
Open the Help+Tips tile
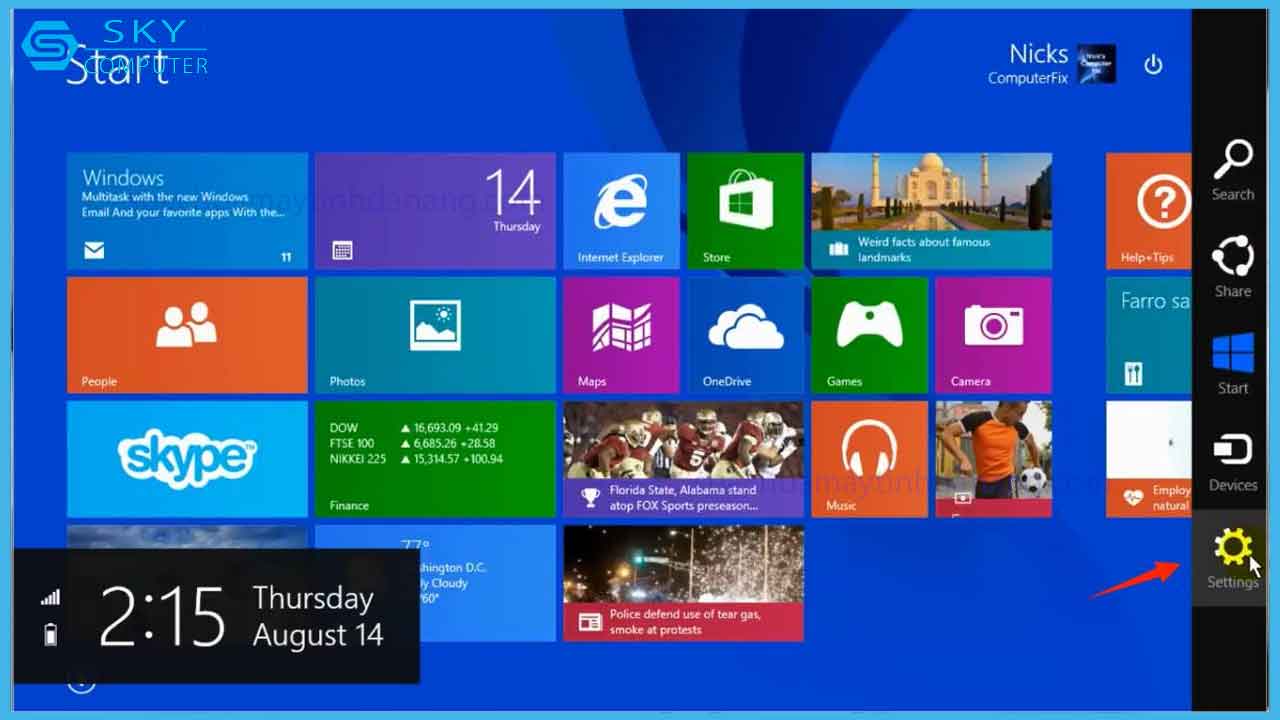pyautogui.click(x=1148, y=211)
